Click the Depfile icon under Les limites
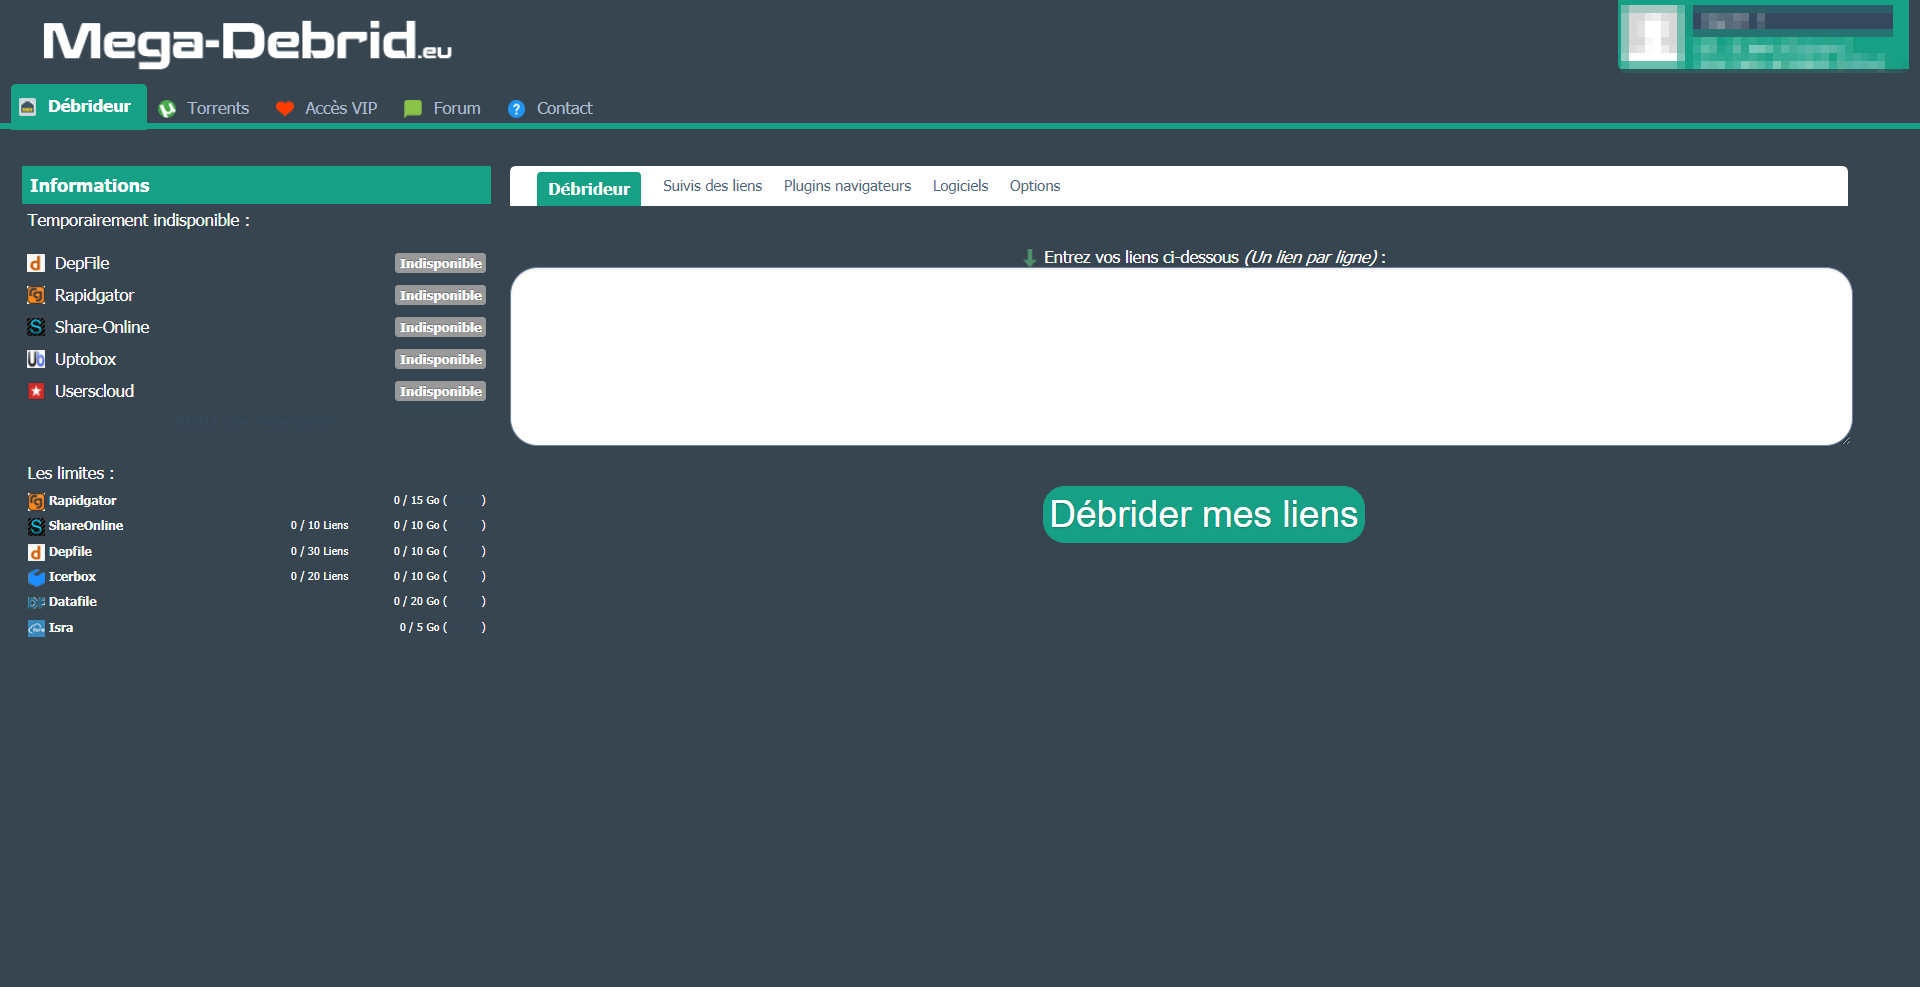The width and height of the screenshot is (1920, 987). click(x=36, y=552)
